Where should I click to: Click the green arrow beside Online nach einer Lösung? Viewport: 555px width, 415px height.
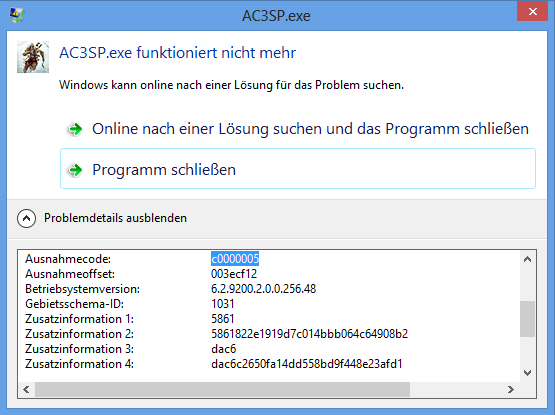pos(75,129)
